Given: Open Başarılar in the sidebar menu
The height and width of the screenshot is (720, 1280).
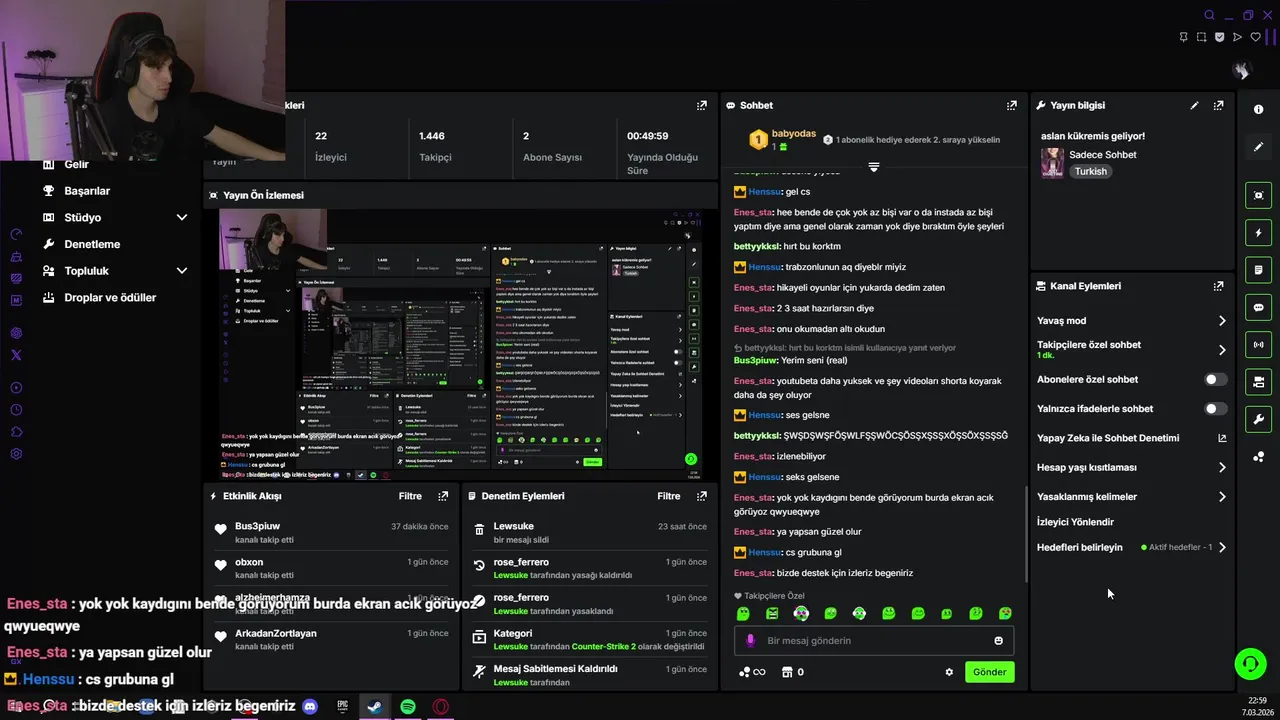Looking at the screenshot, I should coord(87,191).
